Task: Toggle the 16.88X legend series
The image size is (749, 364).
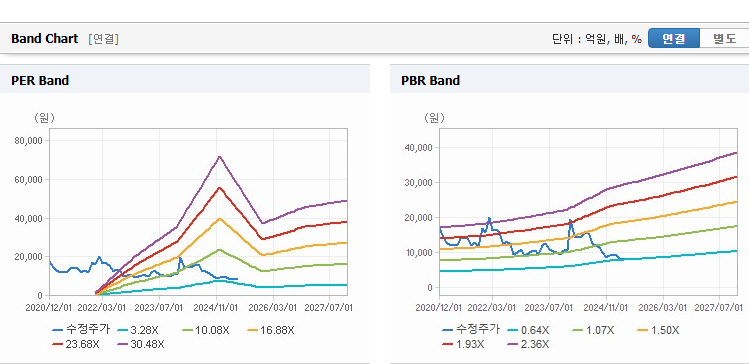Action: point(271,330)
